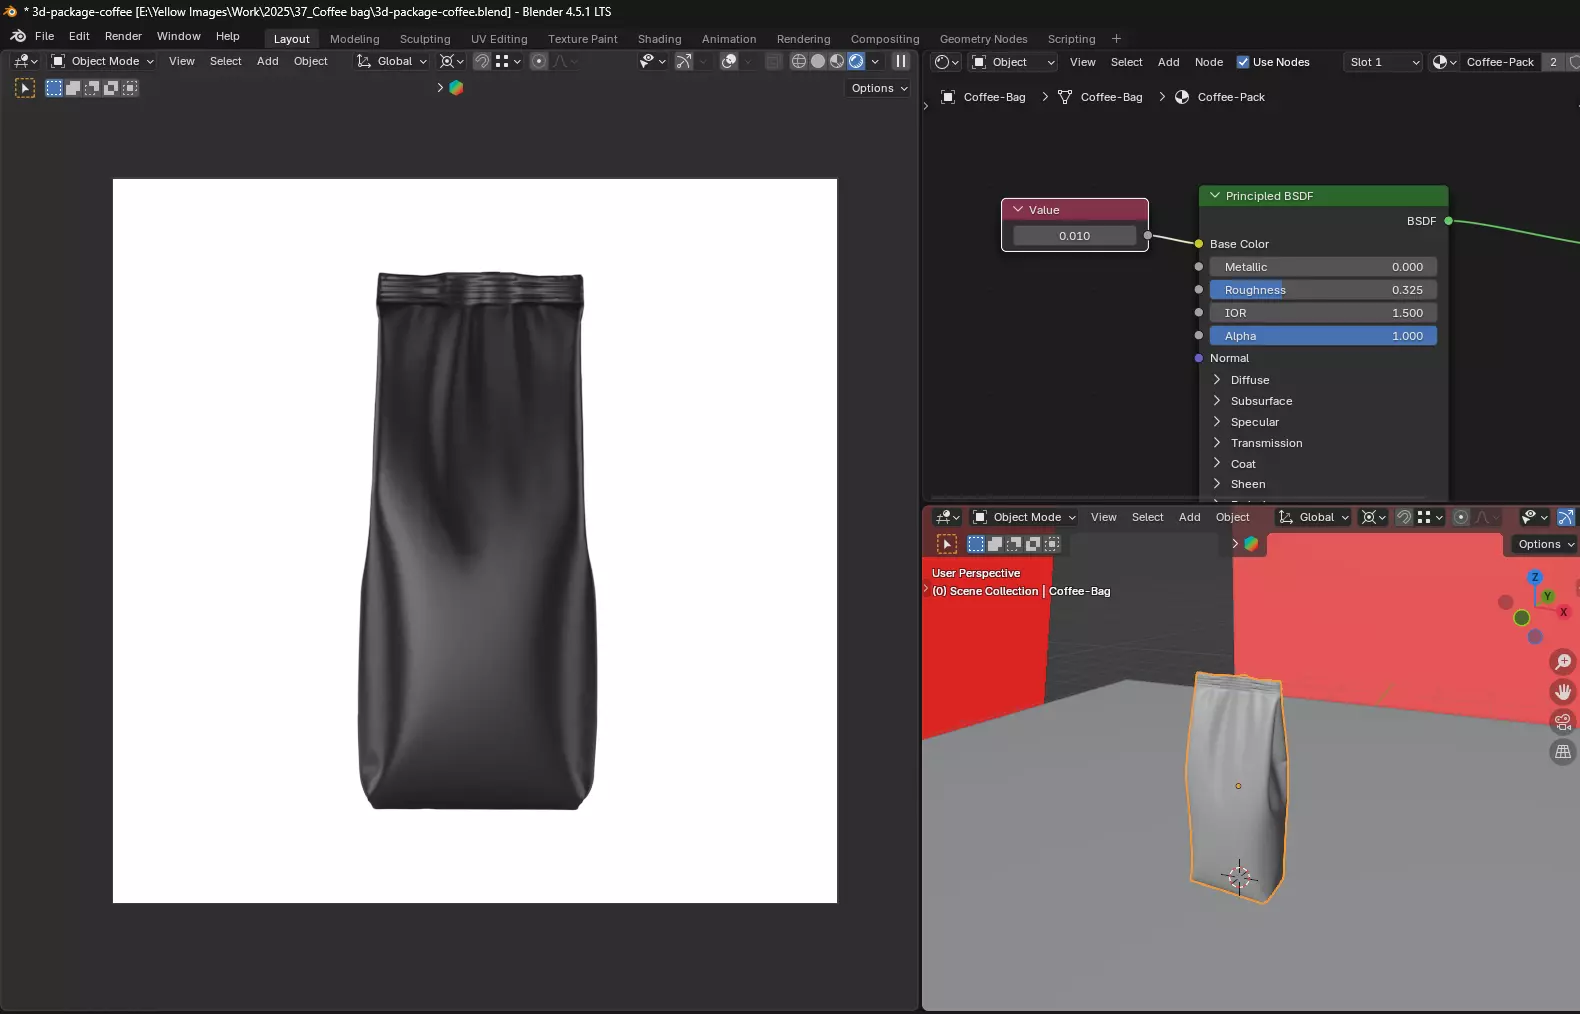Image resolution: width=1580 pixels, height=1014 pixels.
Task: Choose 'invert selection' mode in the left viewport
Action: coord(111,88)
